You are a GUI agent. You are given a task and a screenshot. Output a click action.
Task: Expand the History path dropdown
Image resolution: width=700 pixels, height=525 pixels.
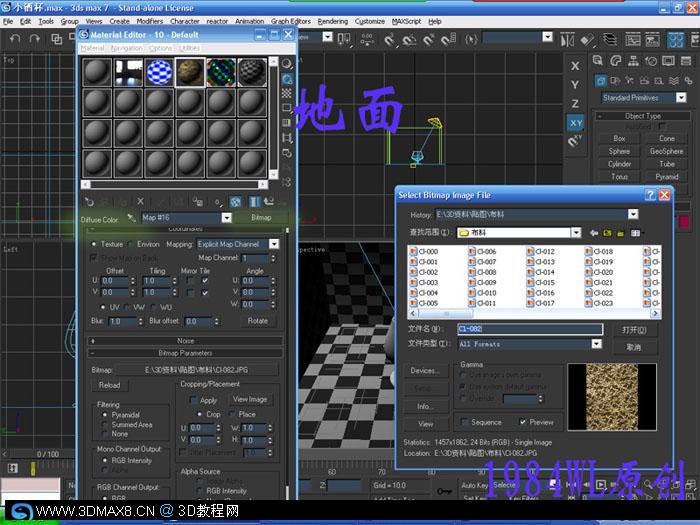point(633,214)
